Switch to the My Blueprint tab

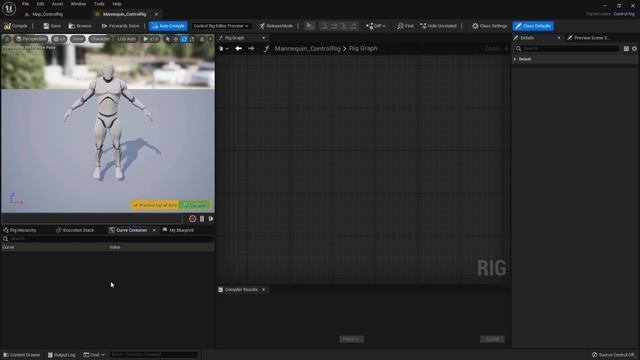pos(178,230)
